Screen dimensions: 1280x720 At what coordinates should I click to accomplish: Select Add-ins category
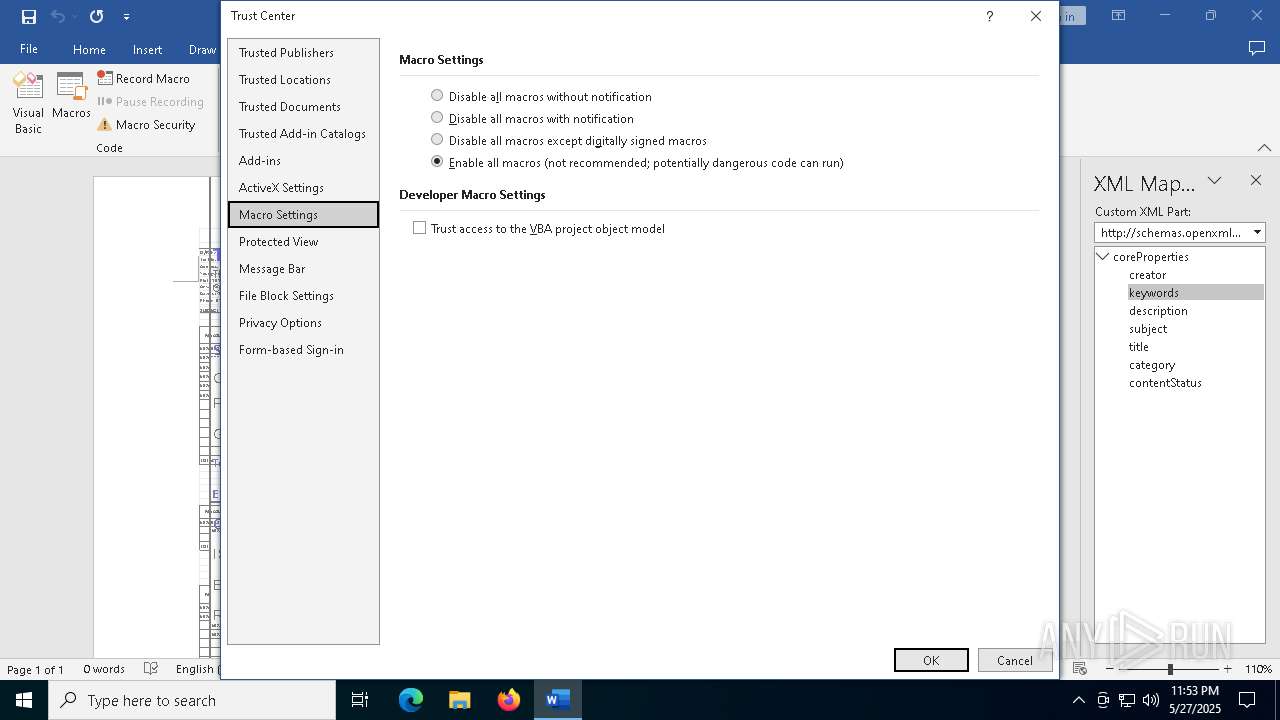tap(303, 161)
